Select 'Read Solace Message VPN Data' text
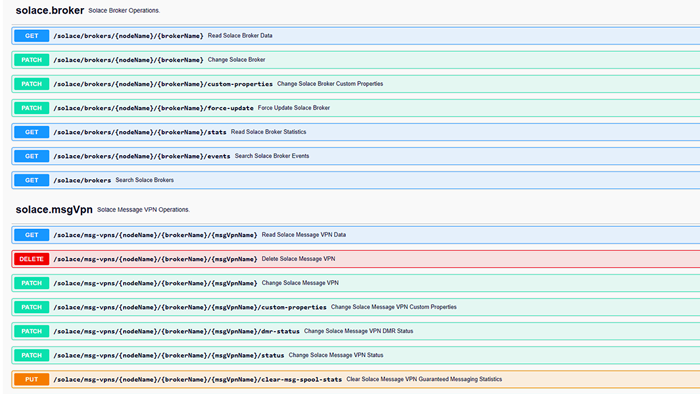 [304, 235]
